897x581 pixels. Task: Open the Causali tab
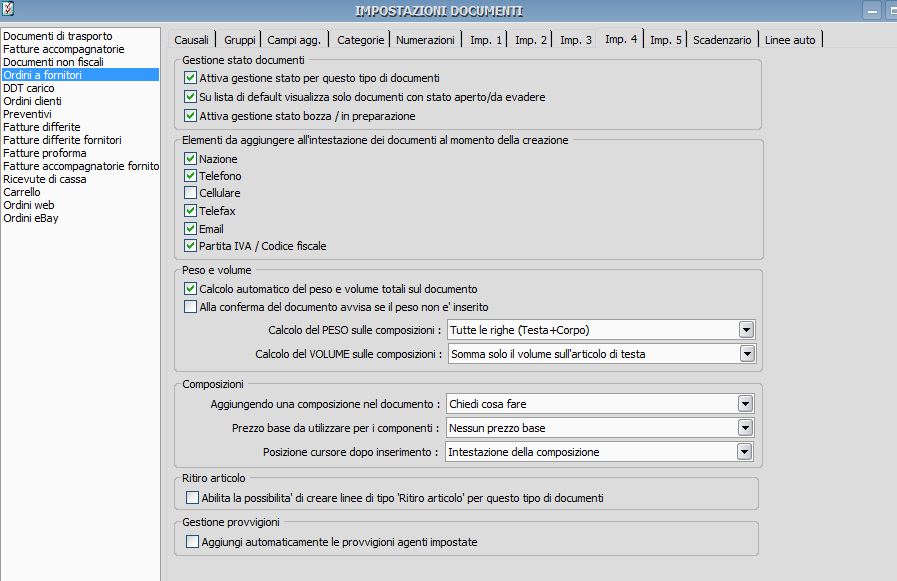(x=192, y=40)
